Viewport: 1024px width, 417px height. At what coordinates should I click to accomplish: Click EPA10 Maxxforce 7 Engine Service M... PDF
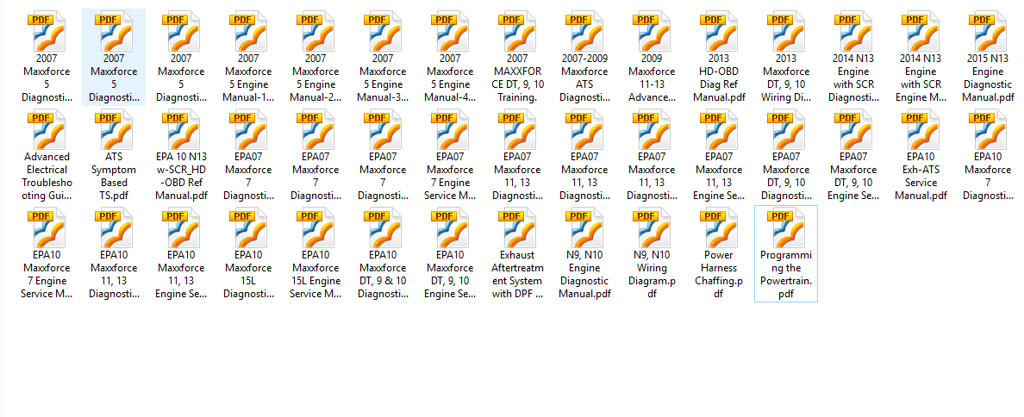[x=46, y=254]
